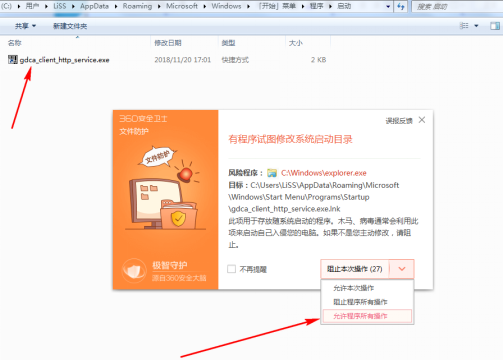Toggle the preview pane icon

coord(495,26)
